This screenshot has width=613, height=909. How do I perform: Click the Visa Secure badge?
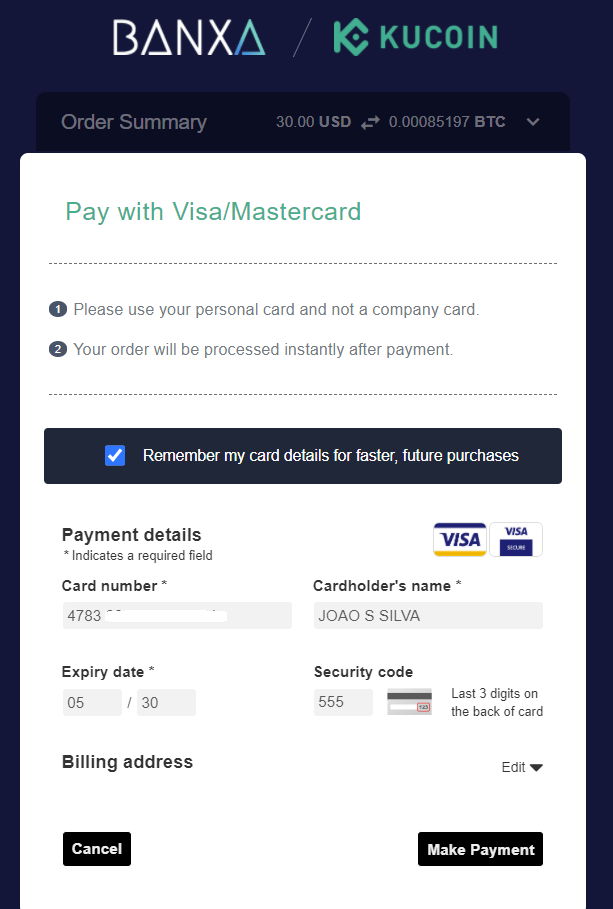(516, 539)
